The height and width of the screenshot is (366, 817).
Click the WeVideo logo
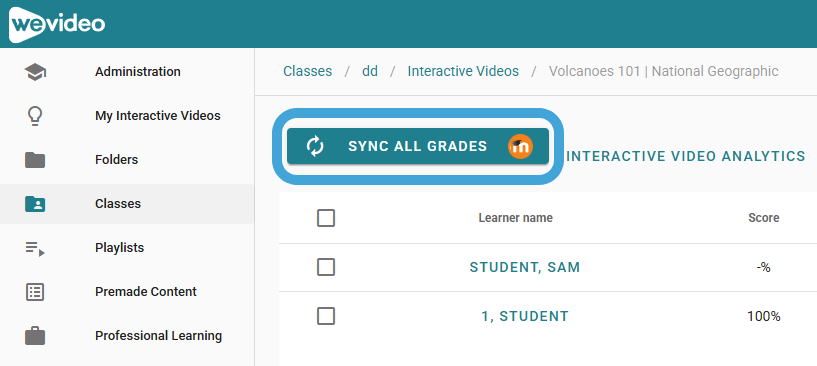click(57, 24)
